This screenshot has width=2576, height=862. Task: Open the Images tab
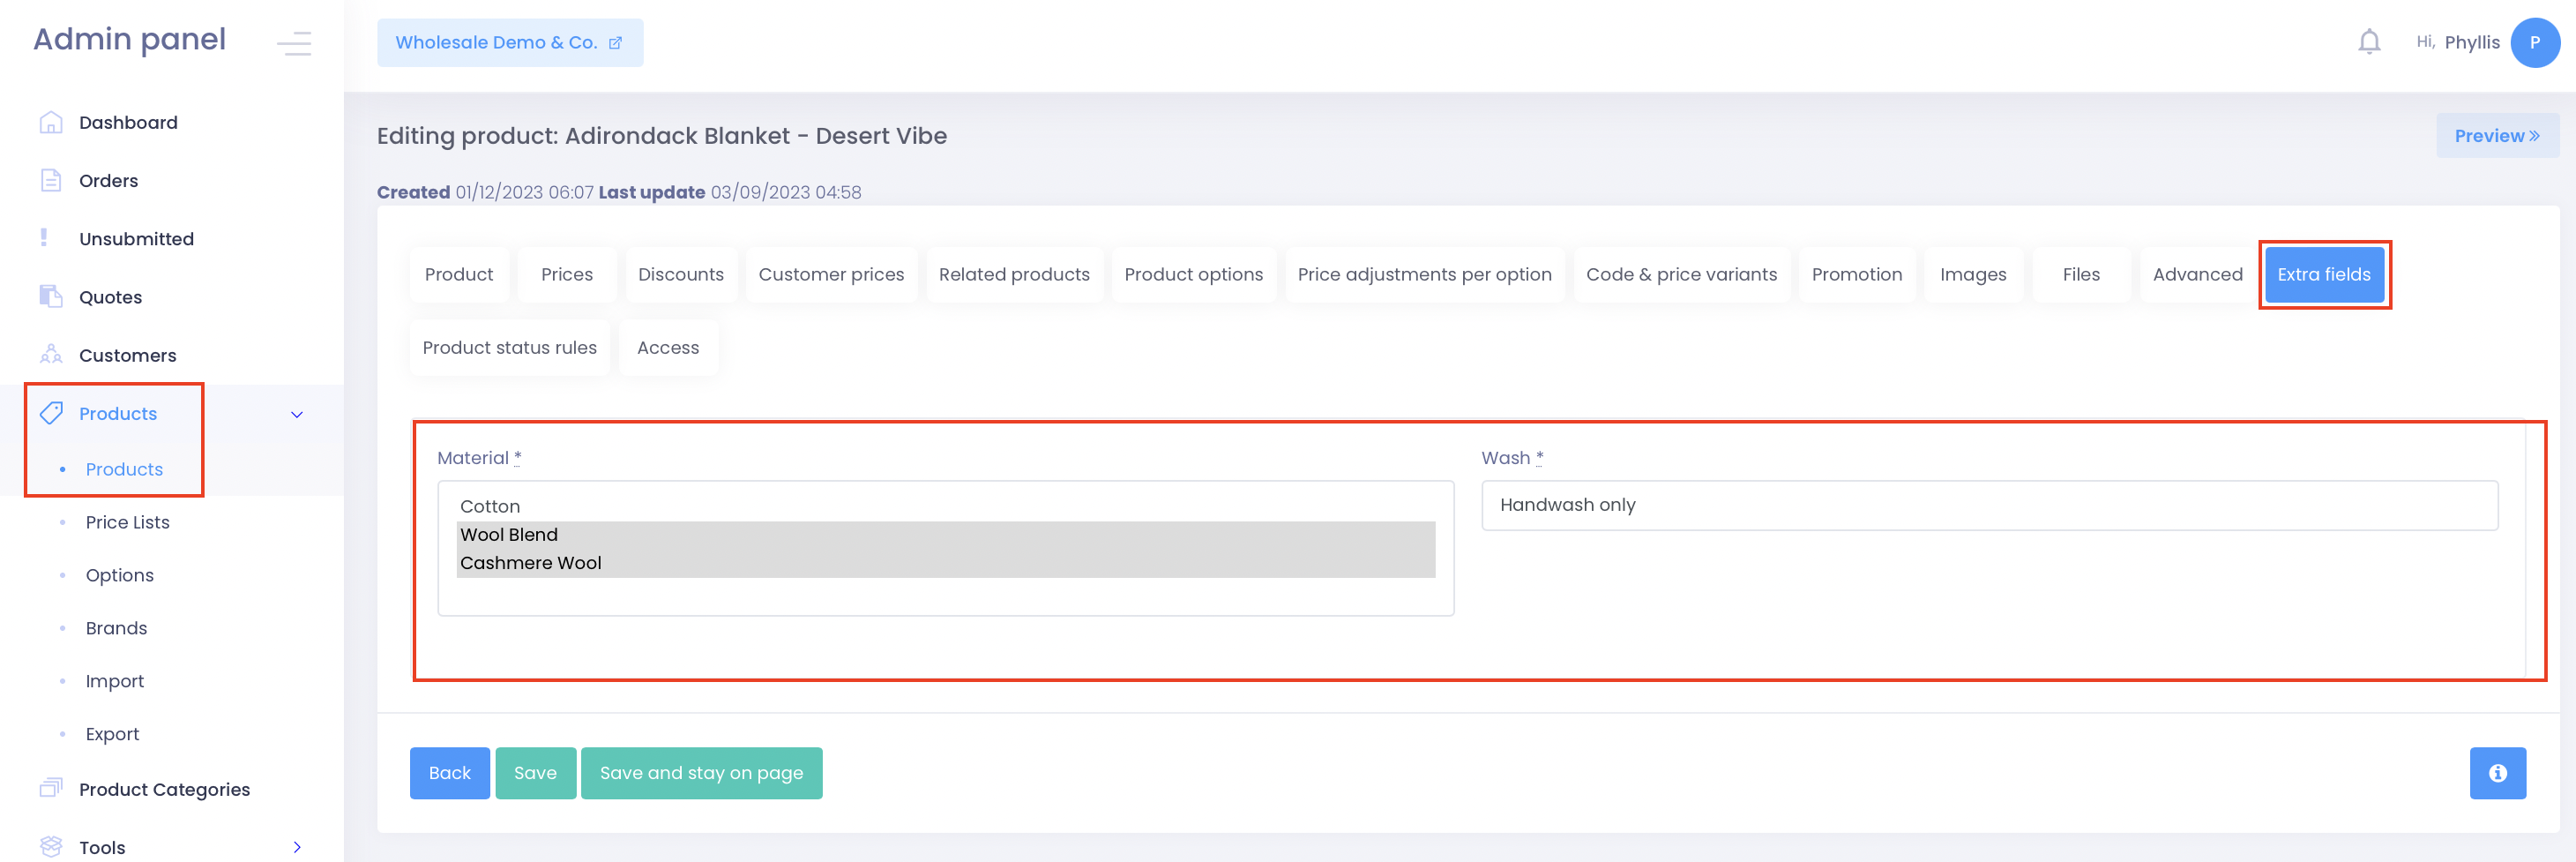[x=1972, y=274]
